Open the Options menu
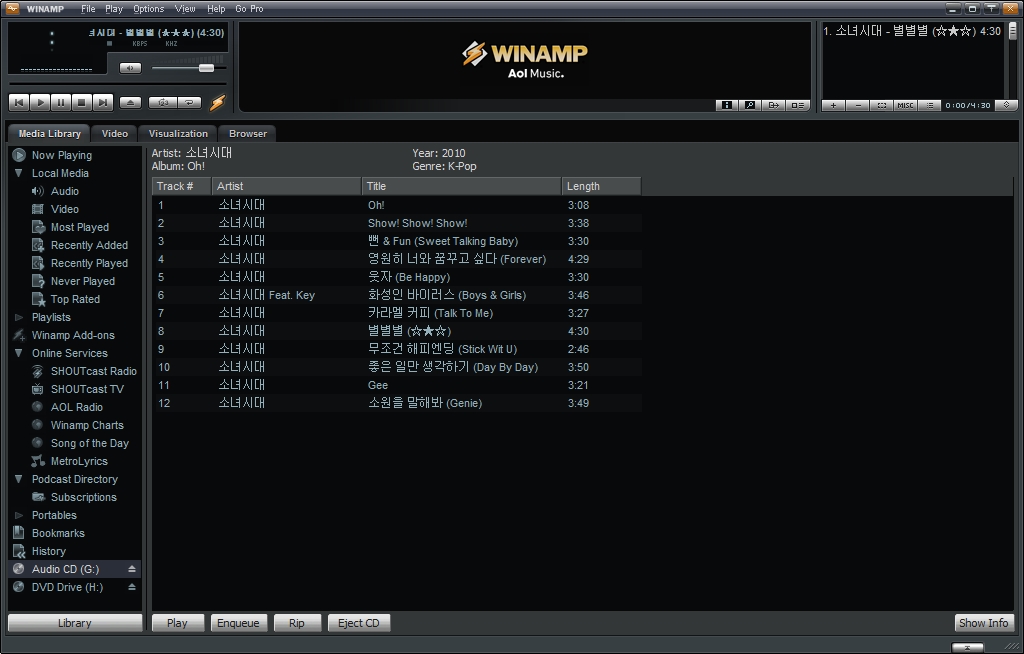1024x654 pixels. point(148,8)
